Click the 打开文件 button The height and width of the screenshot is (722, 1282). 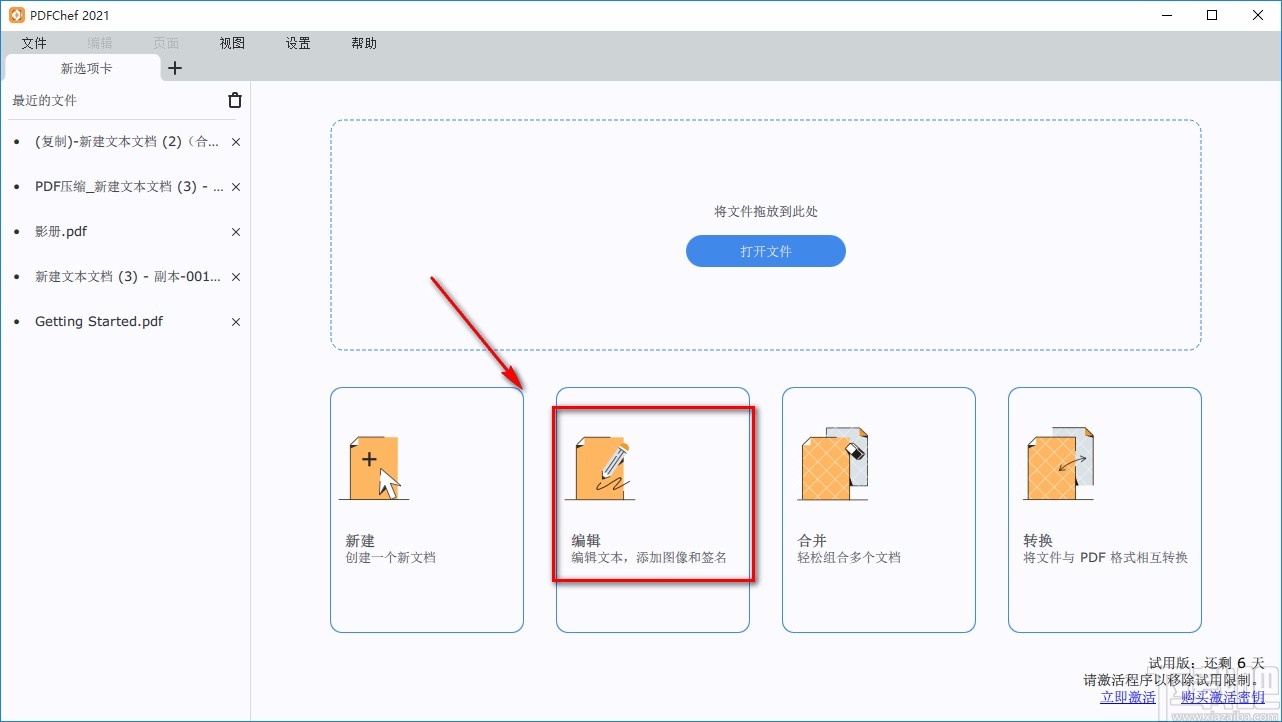[x=765, y=251]
